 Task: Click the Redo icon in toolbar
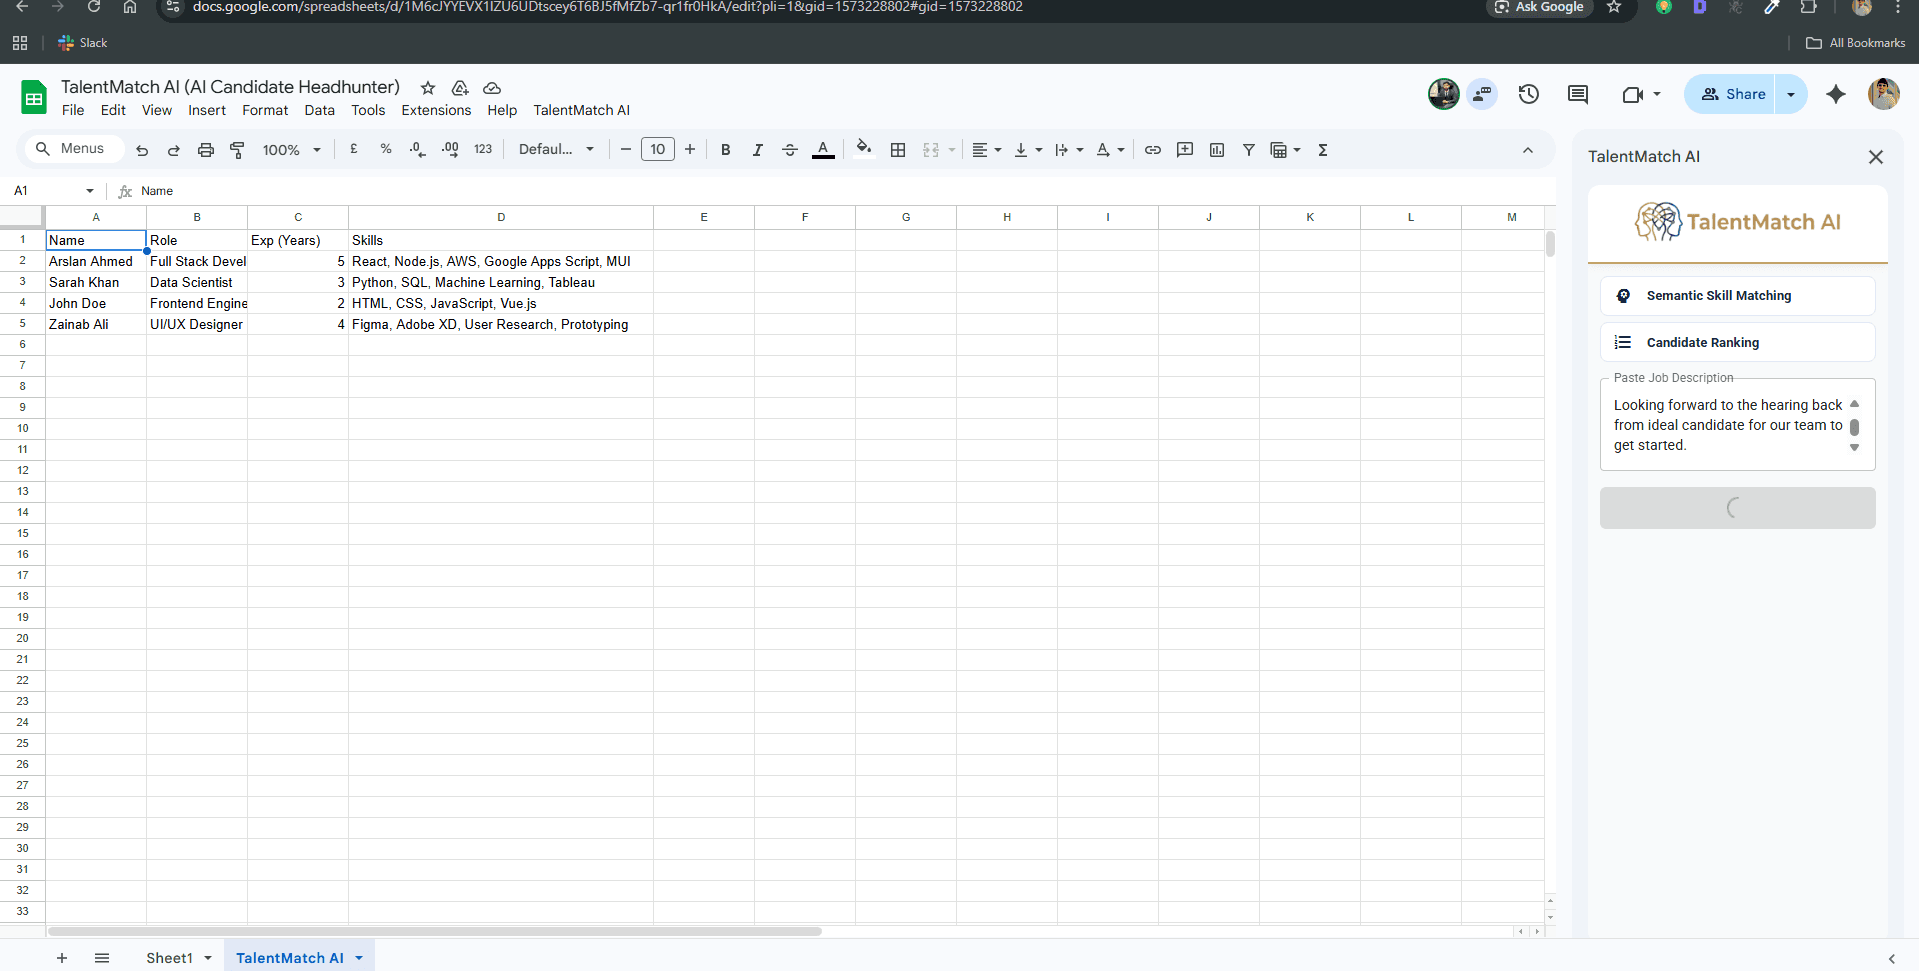173,150
